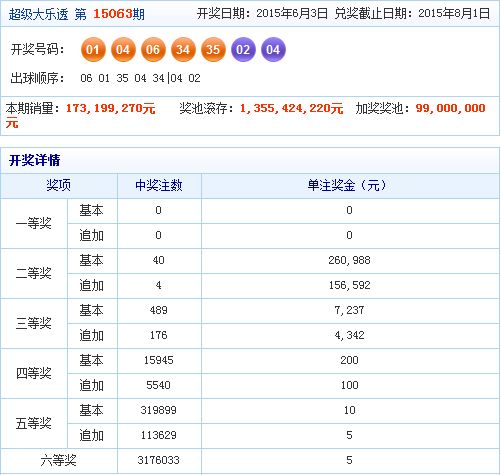Click the 六等奖 winners count 3176033

tap(159, 460)
